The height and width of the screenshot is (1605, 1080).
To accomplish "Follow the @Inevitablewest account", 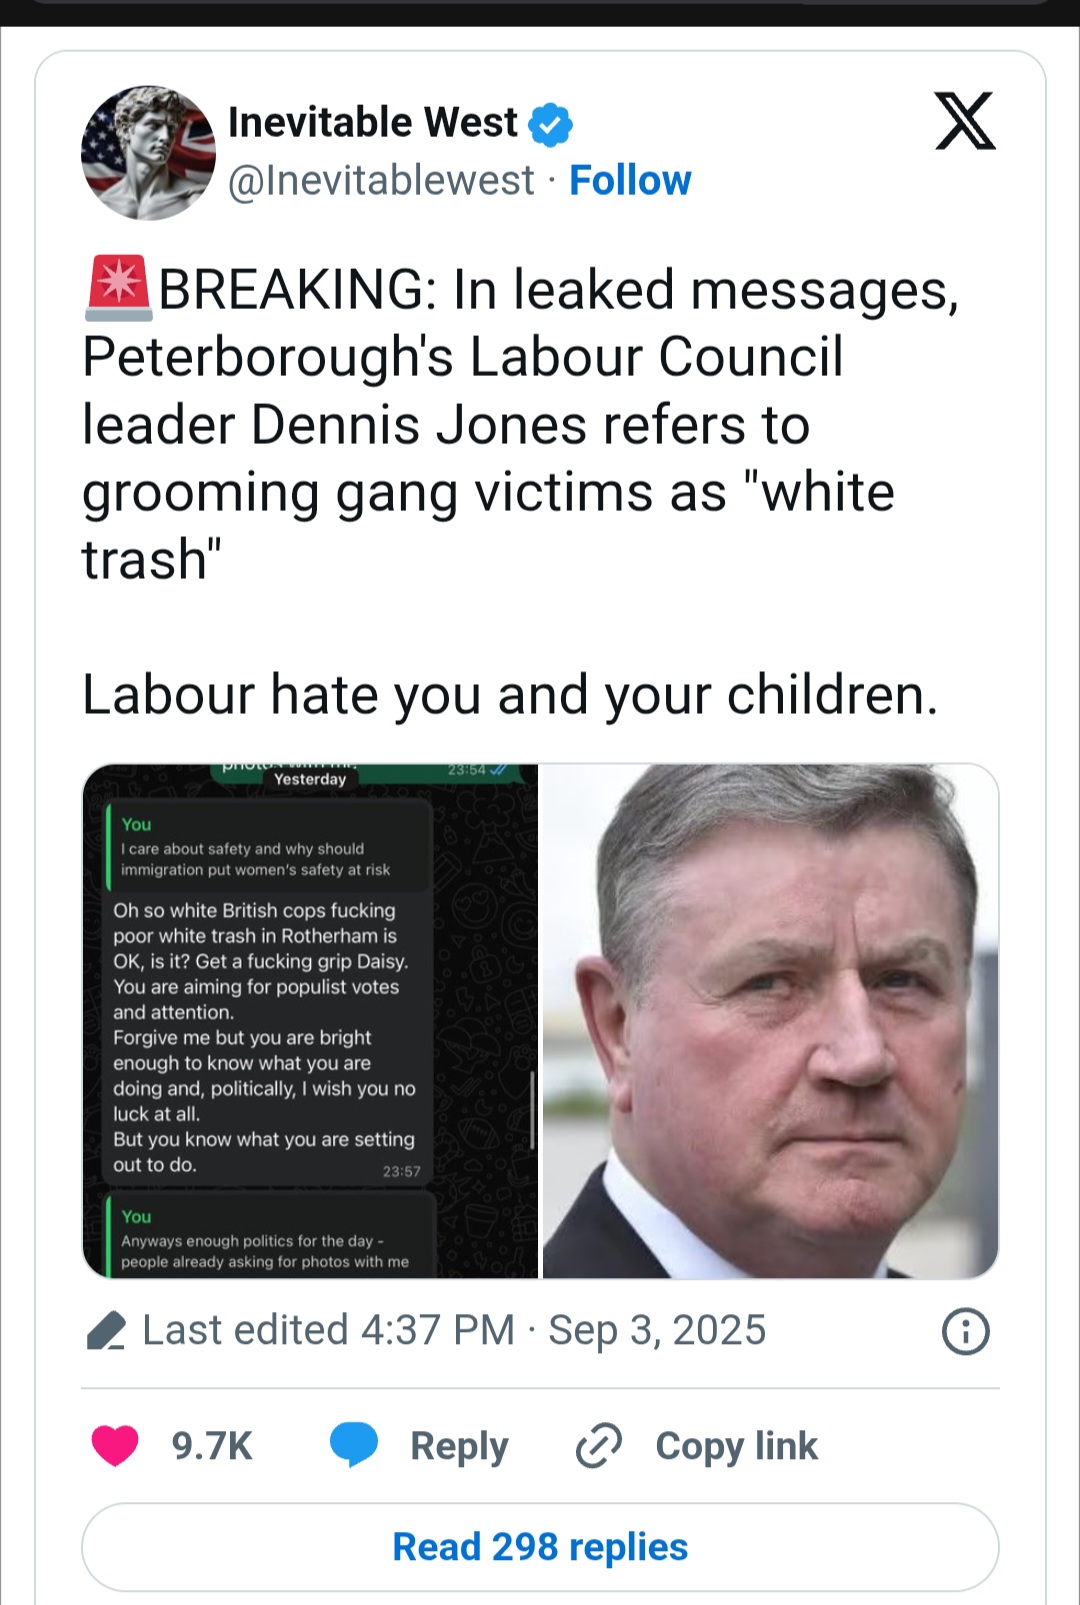I will (630, 181).
